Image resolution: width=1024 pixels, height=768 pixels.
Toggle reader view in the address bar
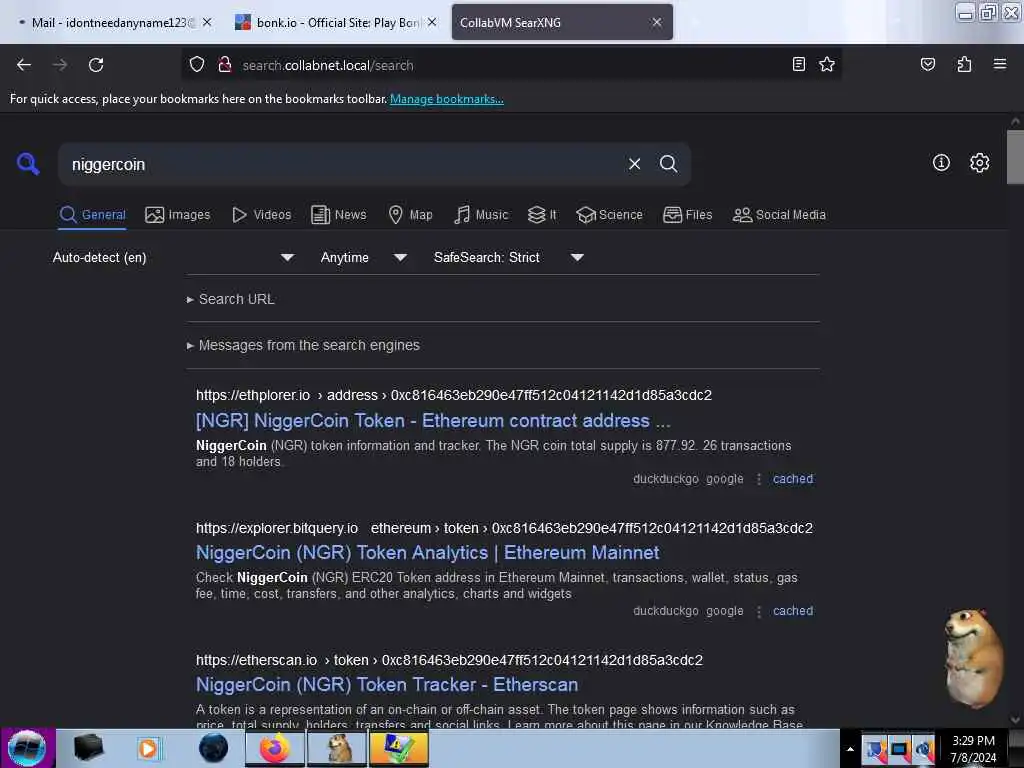798,64
